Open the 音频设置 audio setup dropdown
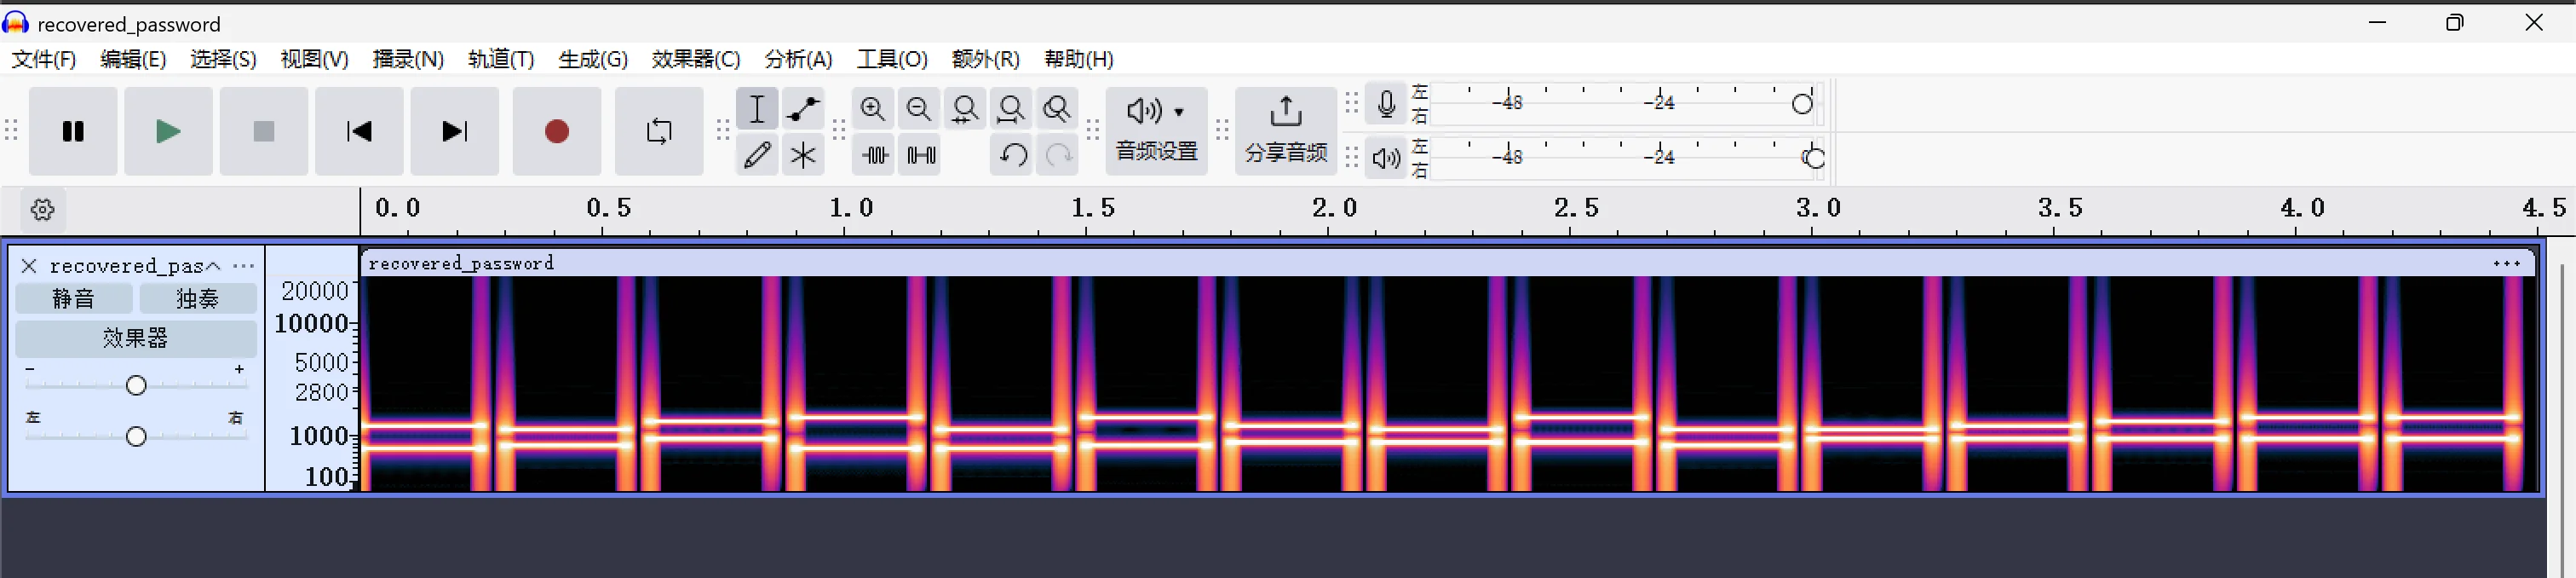Screen dimensions: 2576x578 (x=1156, y=130)
